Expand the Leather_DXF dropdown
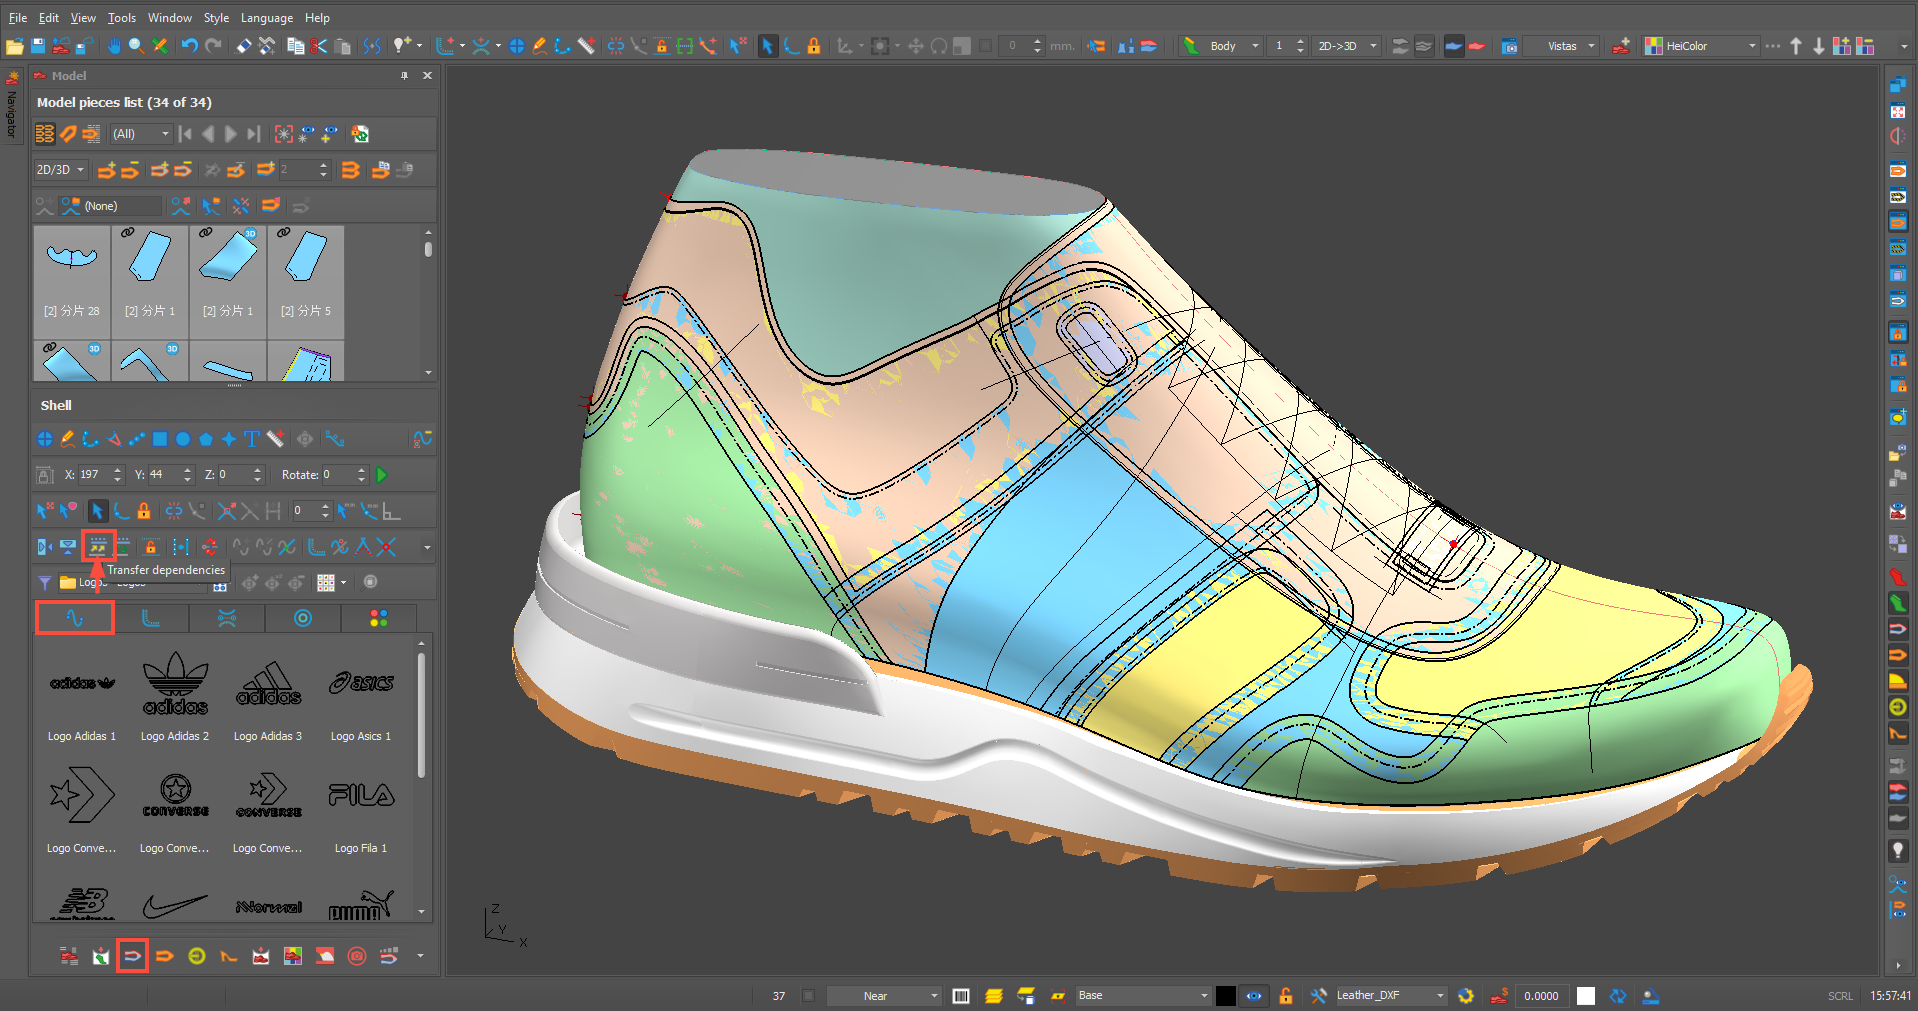Image resolution: width=1918 pixels, height=1011 pixels. point(1440,996)
